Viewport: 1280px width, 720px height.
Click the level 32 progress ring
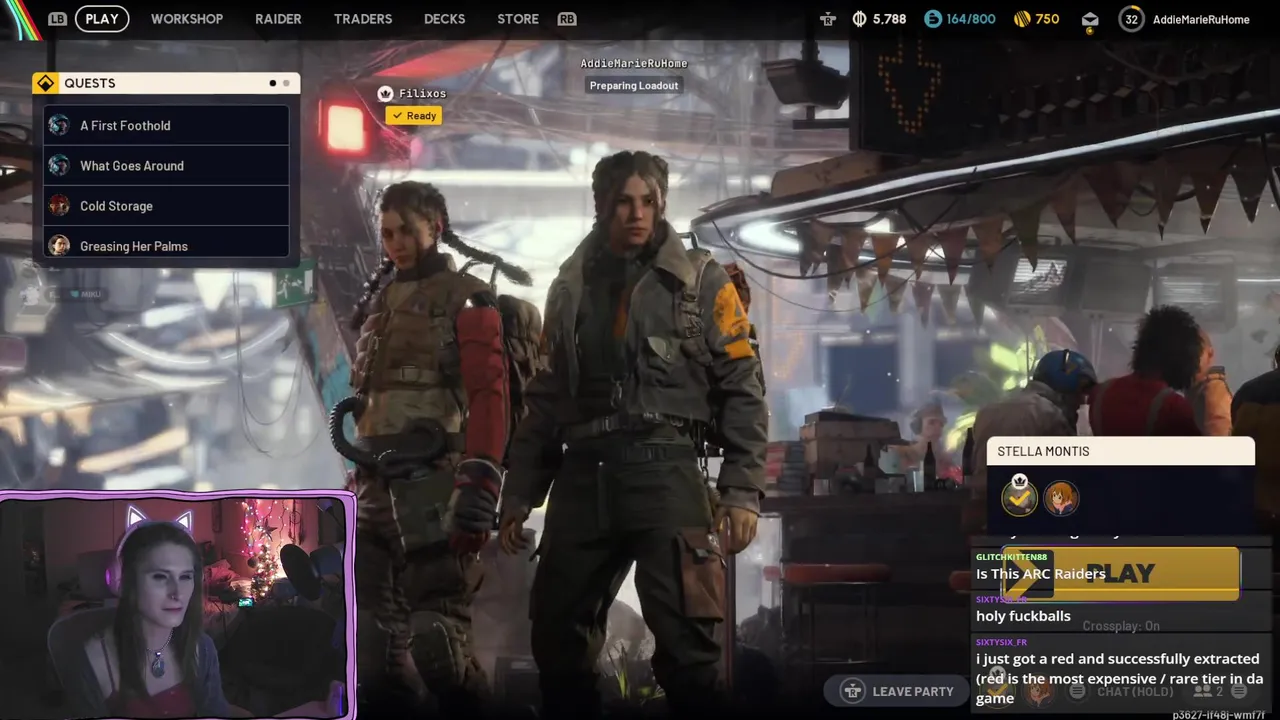[x=1131, y=18]
